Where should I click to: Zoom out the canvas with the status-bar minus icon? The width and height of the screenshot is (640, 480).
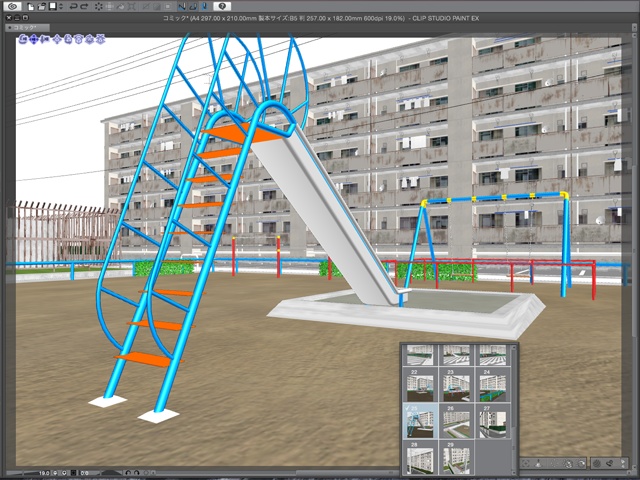pyautogui.click(x=55, y=473)
